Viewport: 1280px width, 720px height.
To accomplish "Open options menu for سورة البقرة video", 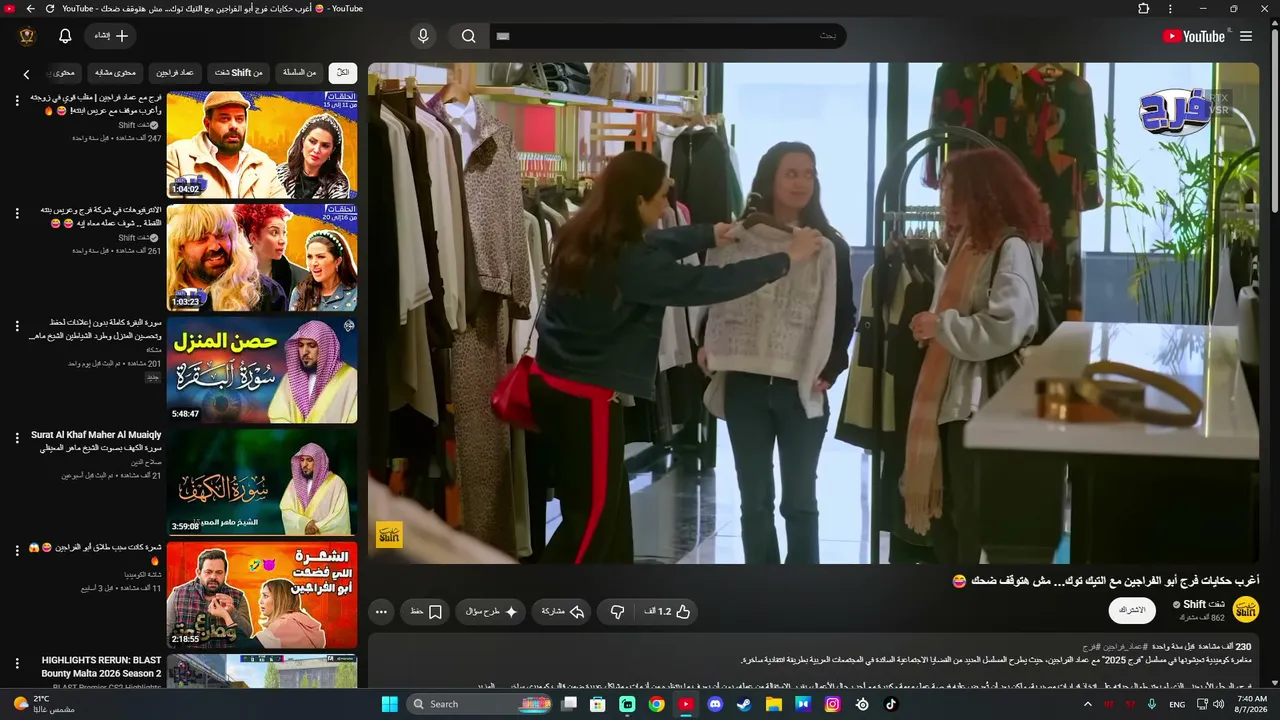I will pos(17,326).
